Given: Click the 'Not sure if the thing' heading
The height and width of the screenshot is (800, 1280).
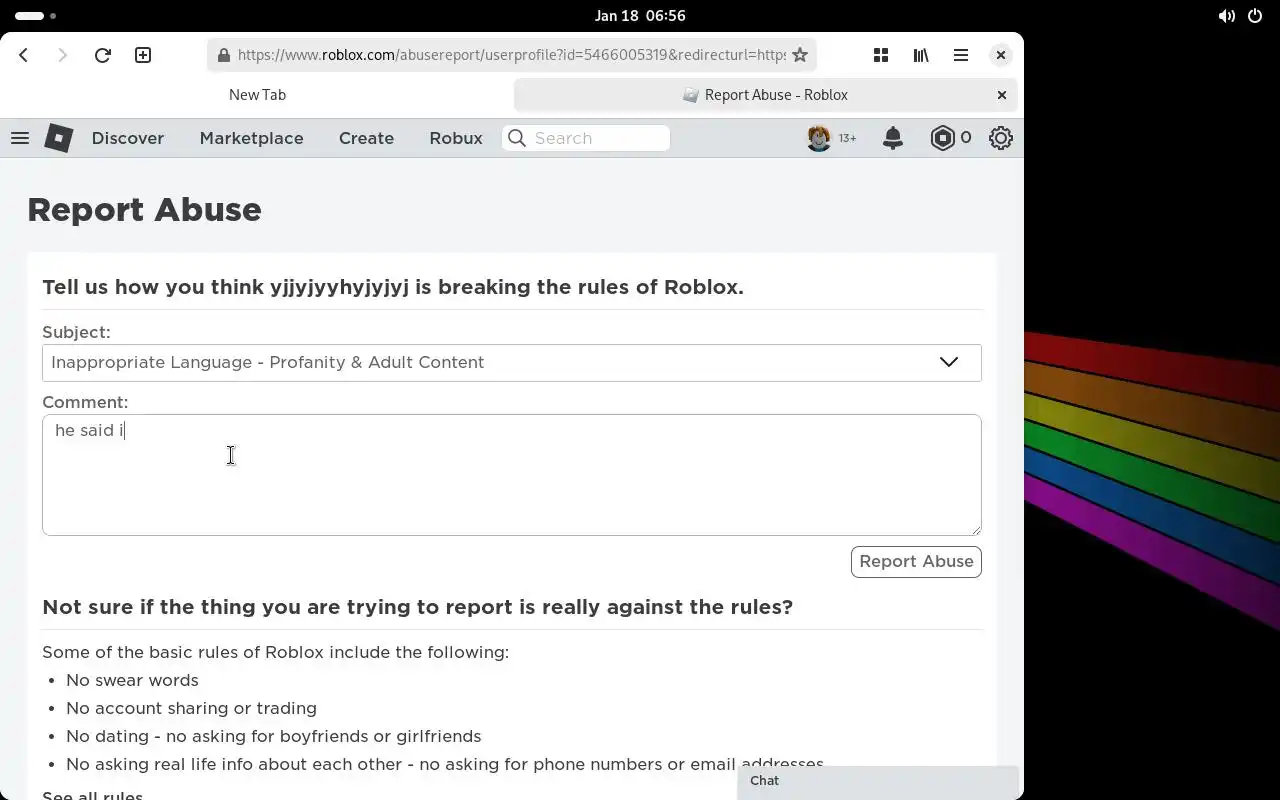Looking at the screenshot, I should click(x=417, y=608).
